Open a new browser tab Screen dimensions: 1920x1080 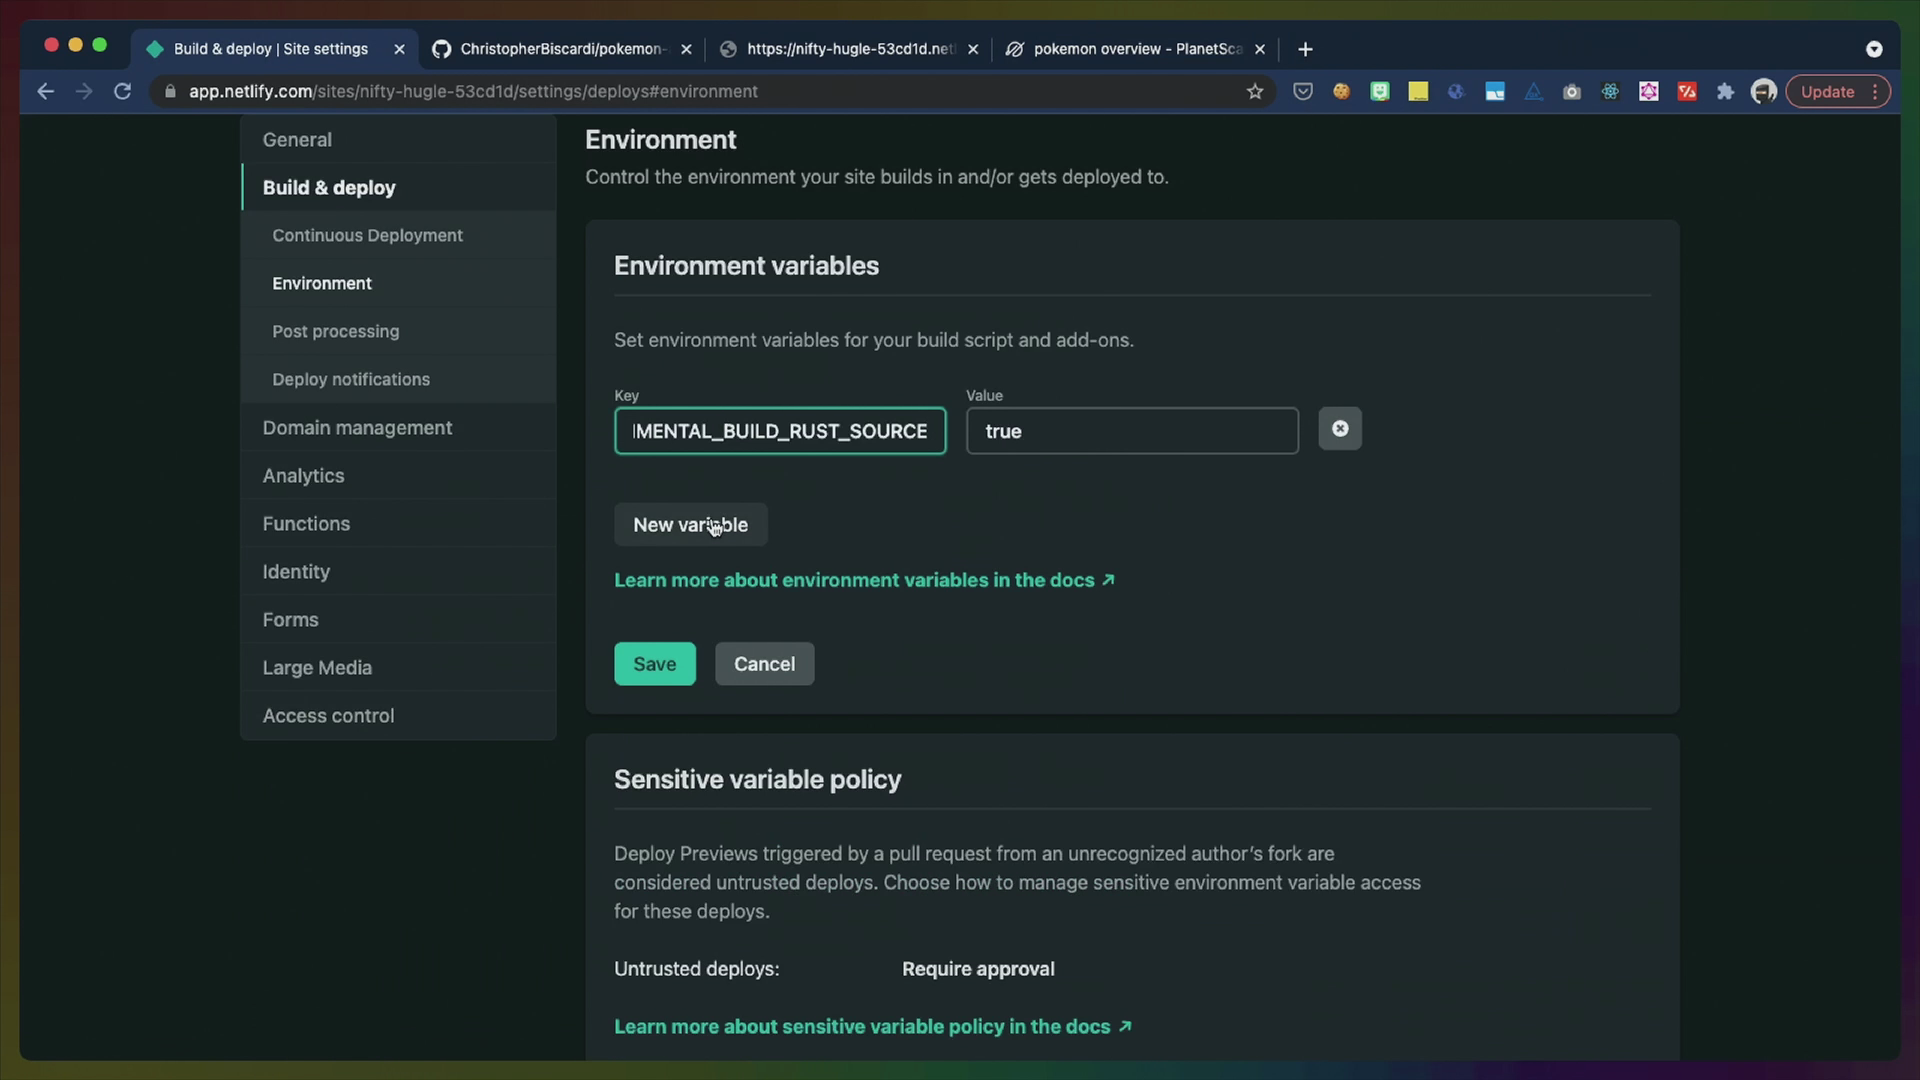pyautogui.click(x=1305, y=49)
